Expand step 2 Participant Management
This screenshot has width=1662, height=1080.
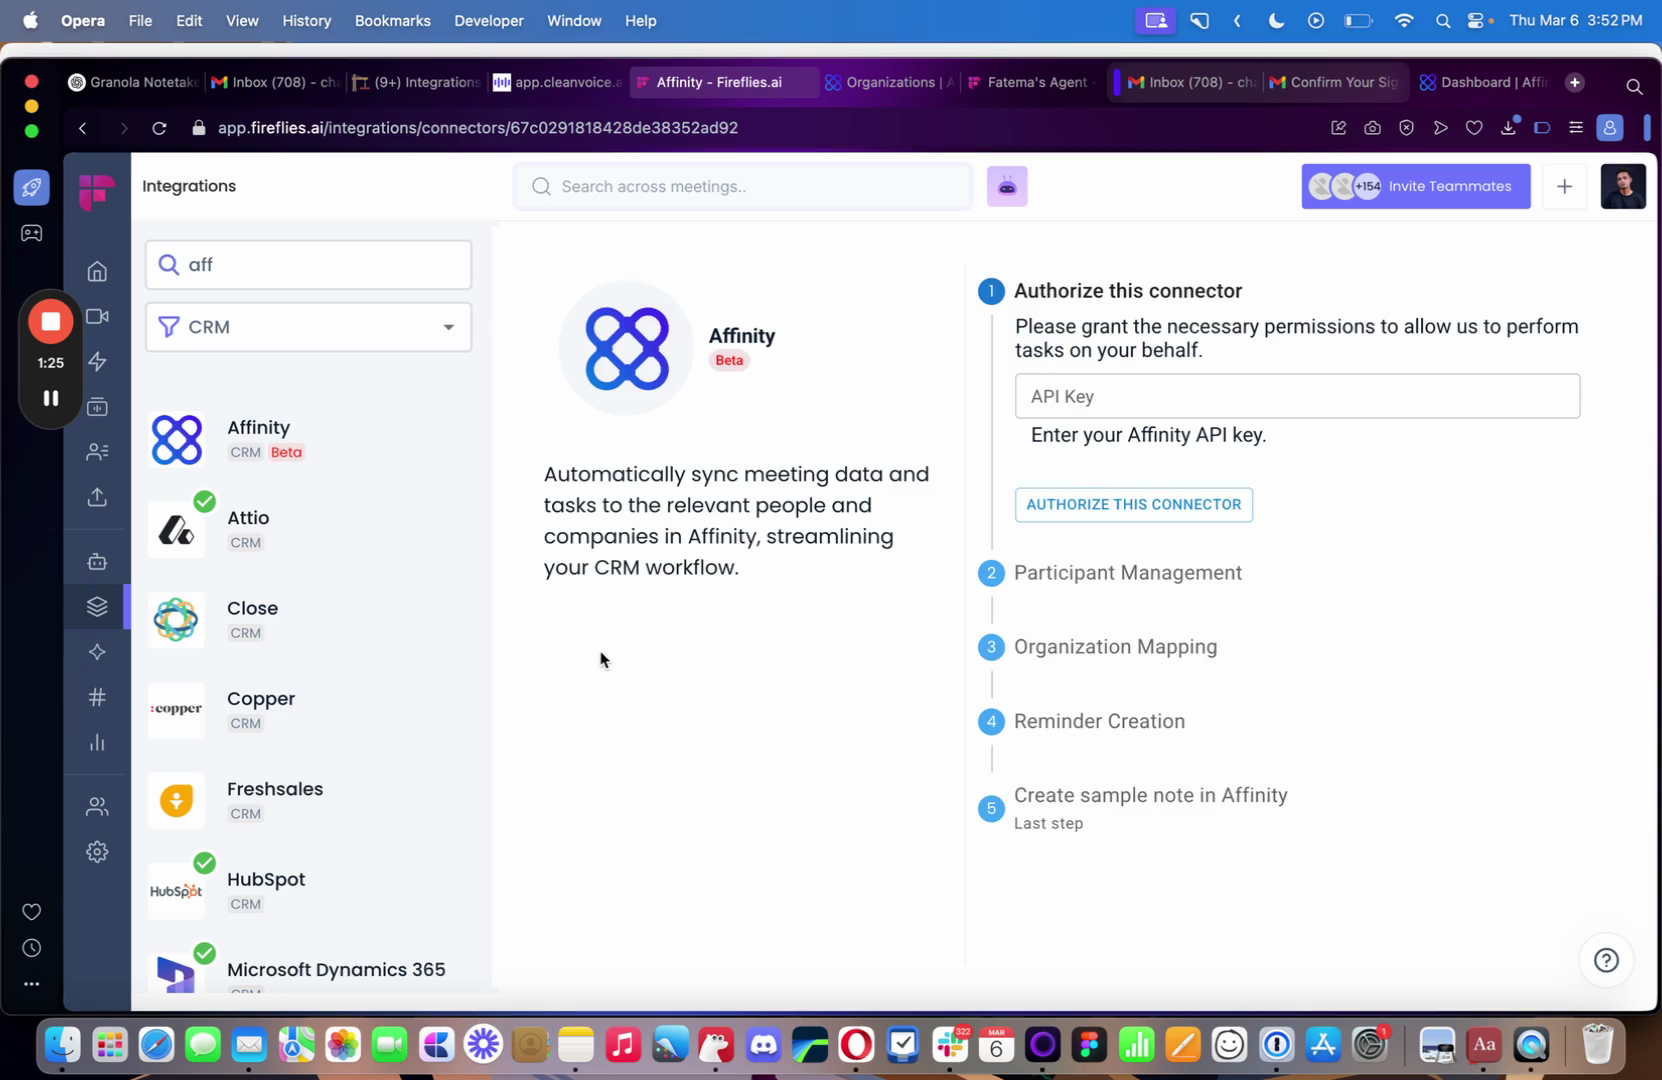[x=1127, y=573]
